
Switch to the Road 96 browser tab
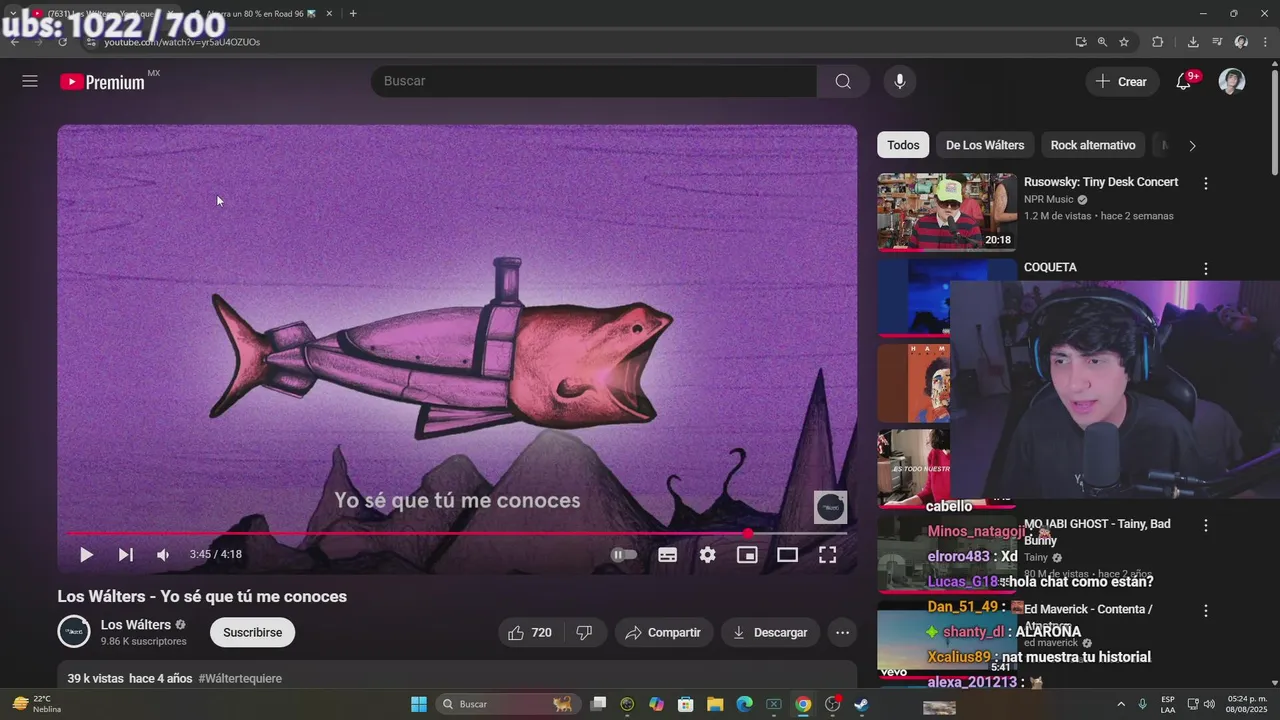(262, 13)
